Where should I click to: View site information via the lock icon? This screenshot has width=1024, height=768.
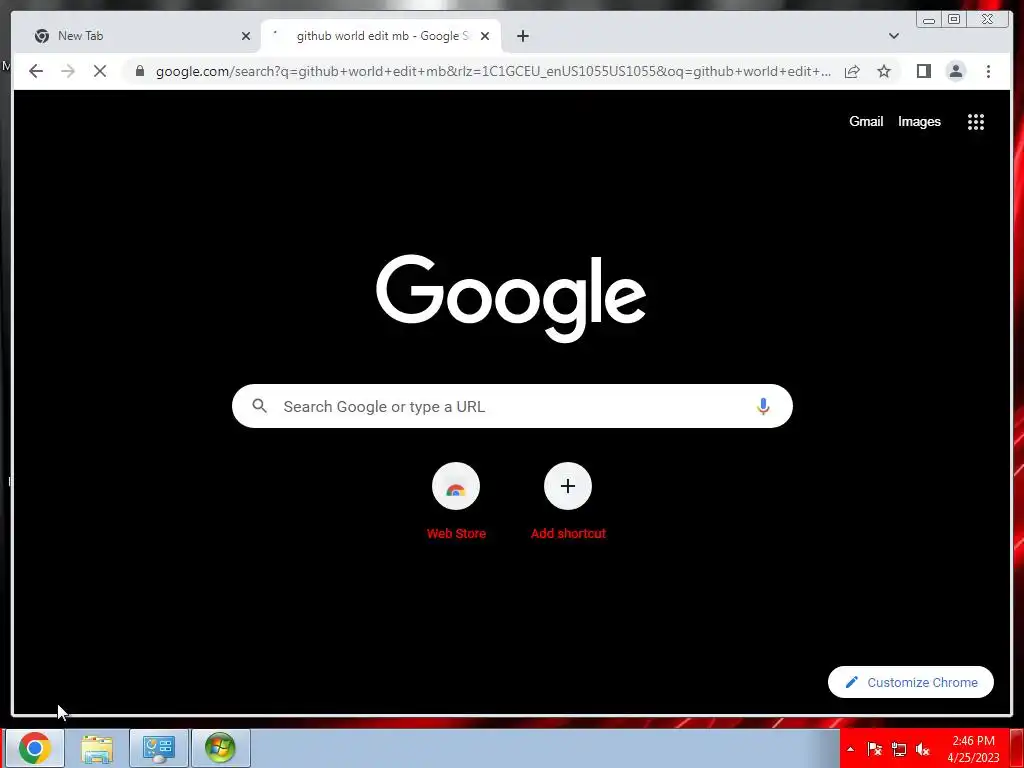point(140,71)
